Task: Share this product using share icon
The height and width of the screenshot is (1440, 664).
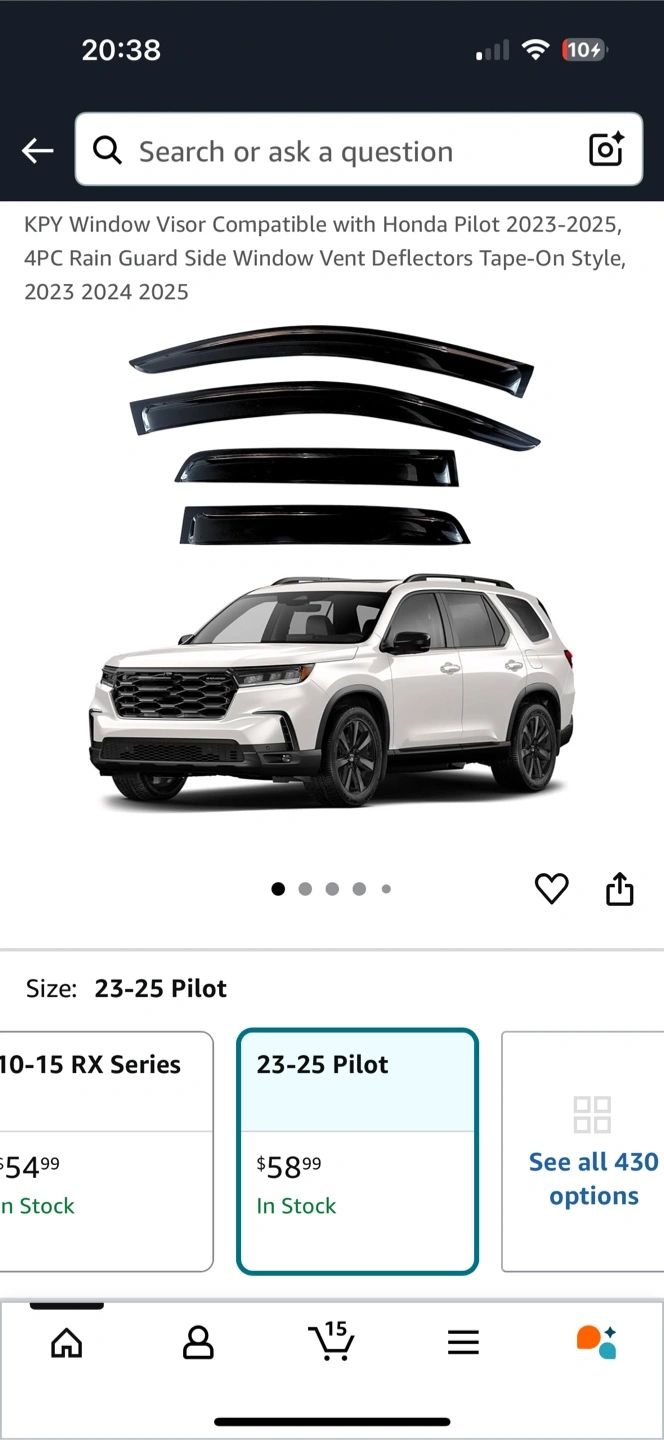Action: (x=620, y=888)
